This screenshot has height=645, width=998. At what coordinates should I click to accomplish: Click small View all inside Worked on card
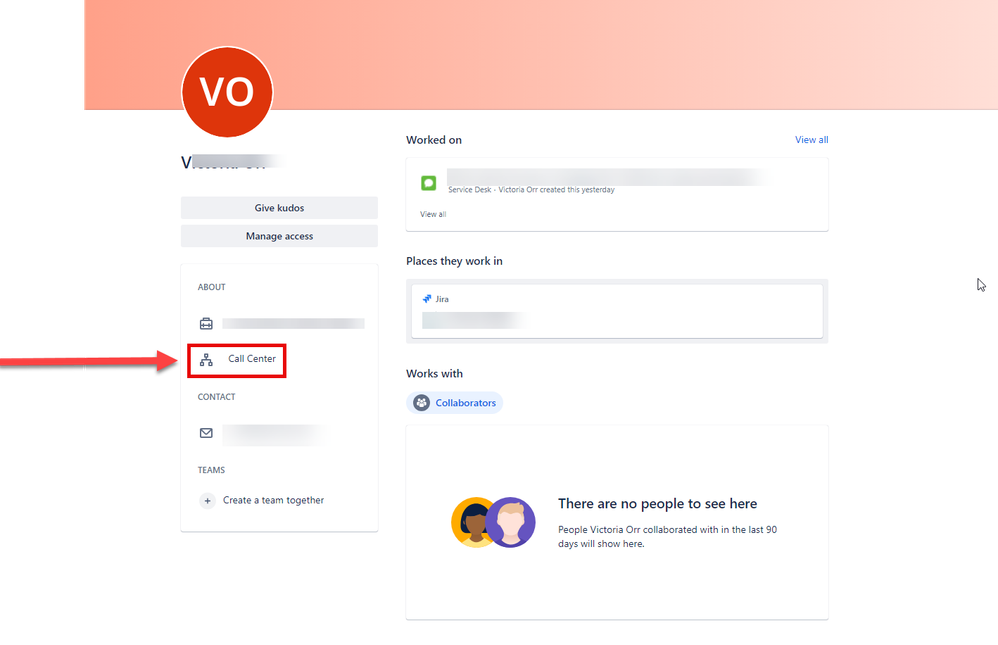[x=433, y=214]
